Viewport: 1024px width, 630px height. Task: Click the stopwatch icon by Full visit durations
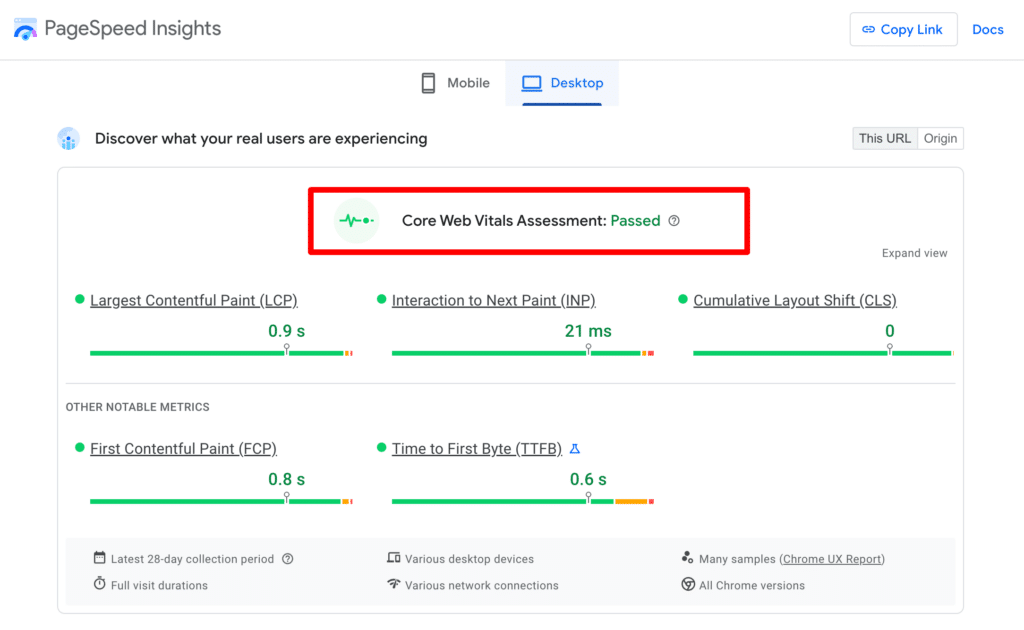(99, 583)
